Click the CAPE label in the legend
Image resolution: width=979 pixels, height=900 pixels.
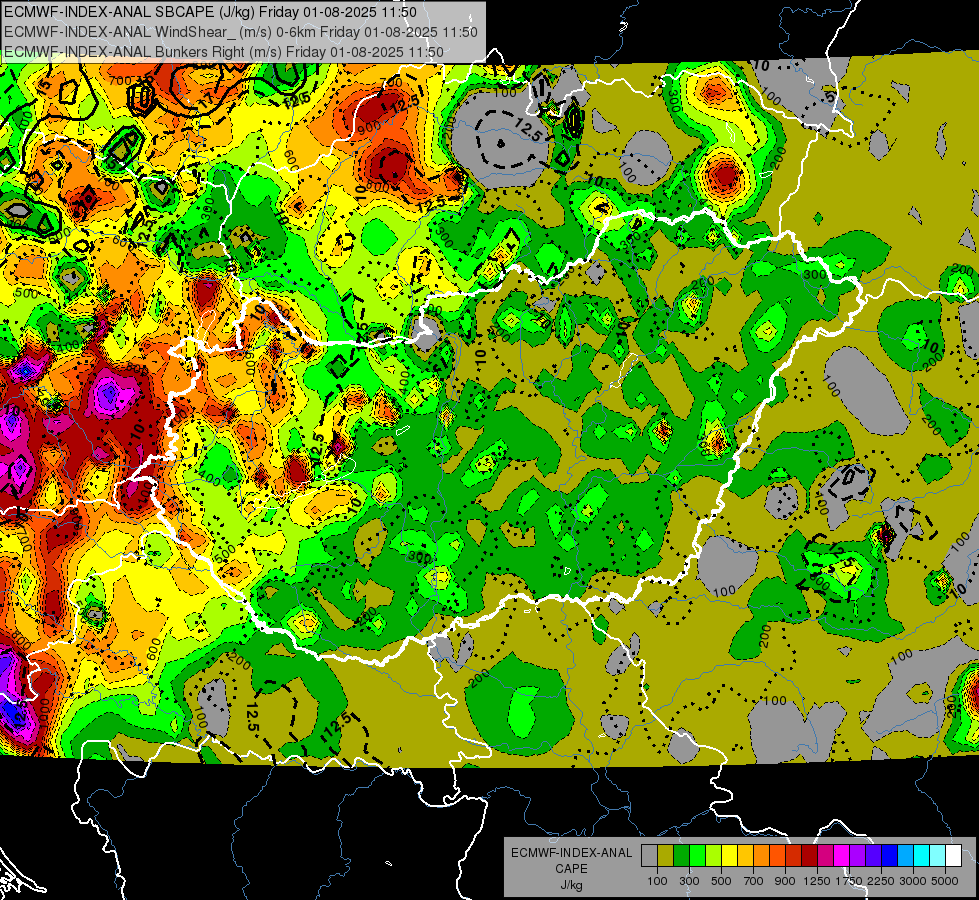tap(571, 869)
